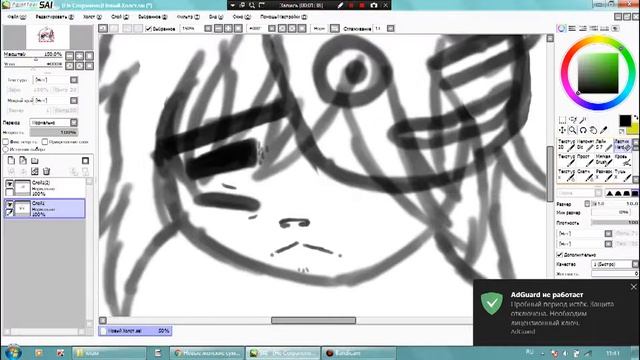Click the zoom in button in navigator

pos(80,56)
